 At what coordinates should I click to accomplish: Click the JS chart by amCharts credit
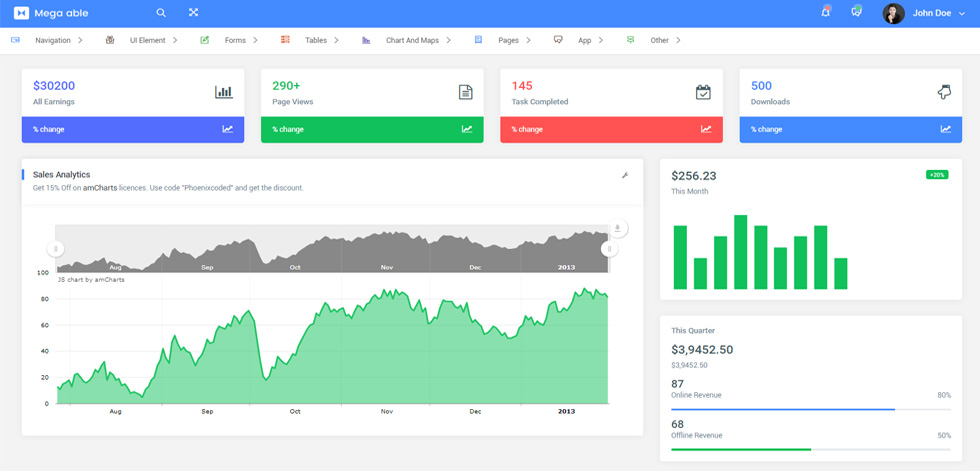coord(91,280)
